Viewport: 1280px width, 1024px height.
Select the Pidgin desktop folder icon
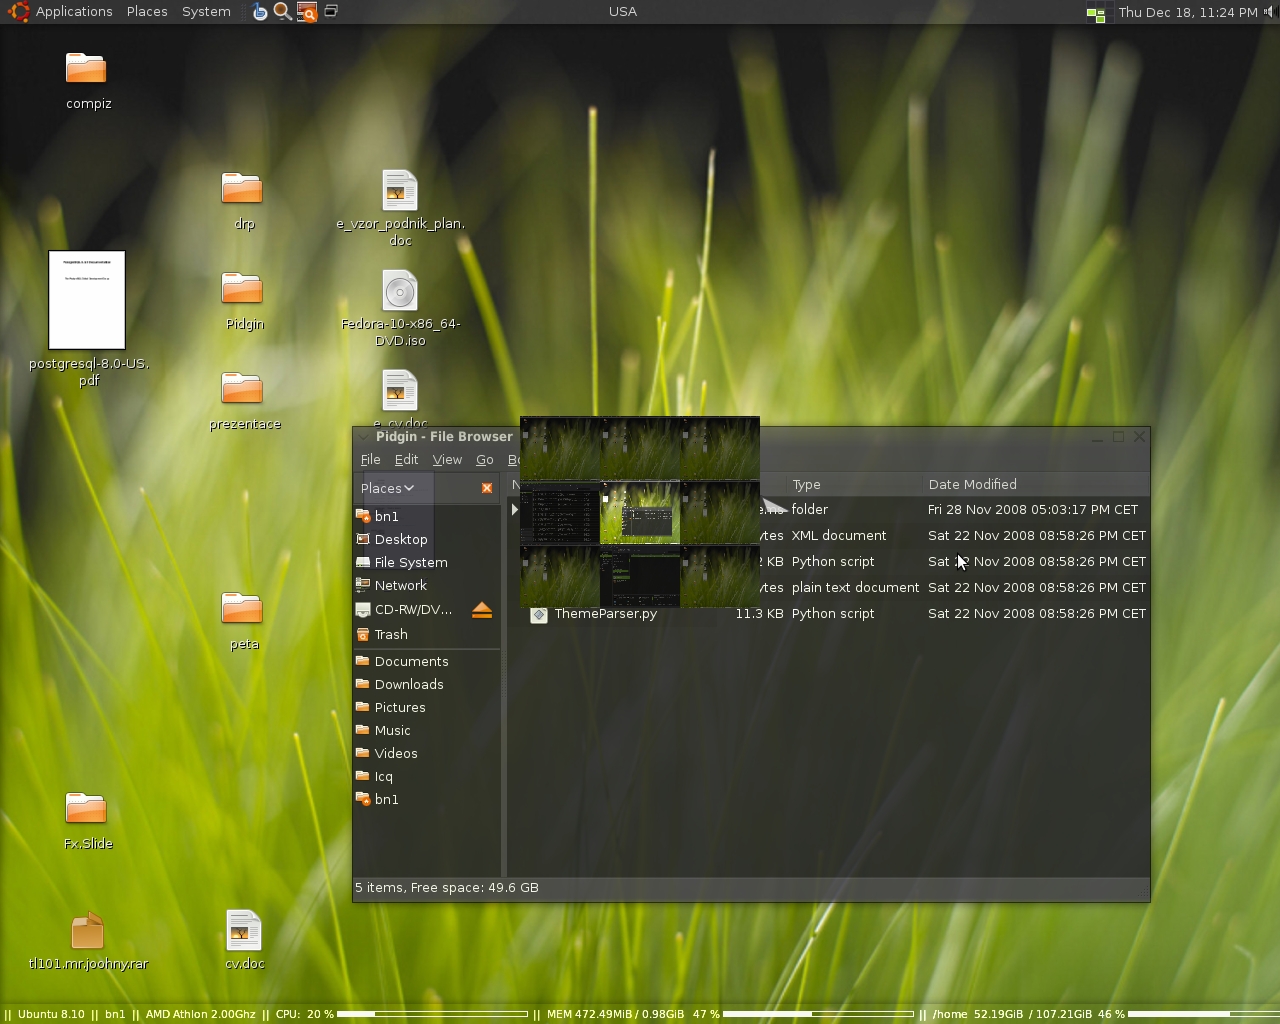[x=242, y=288]
